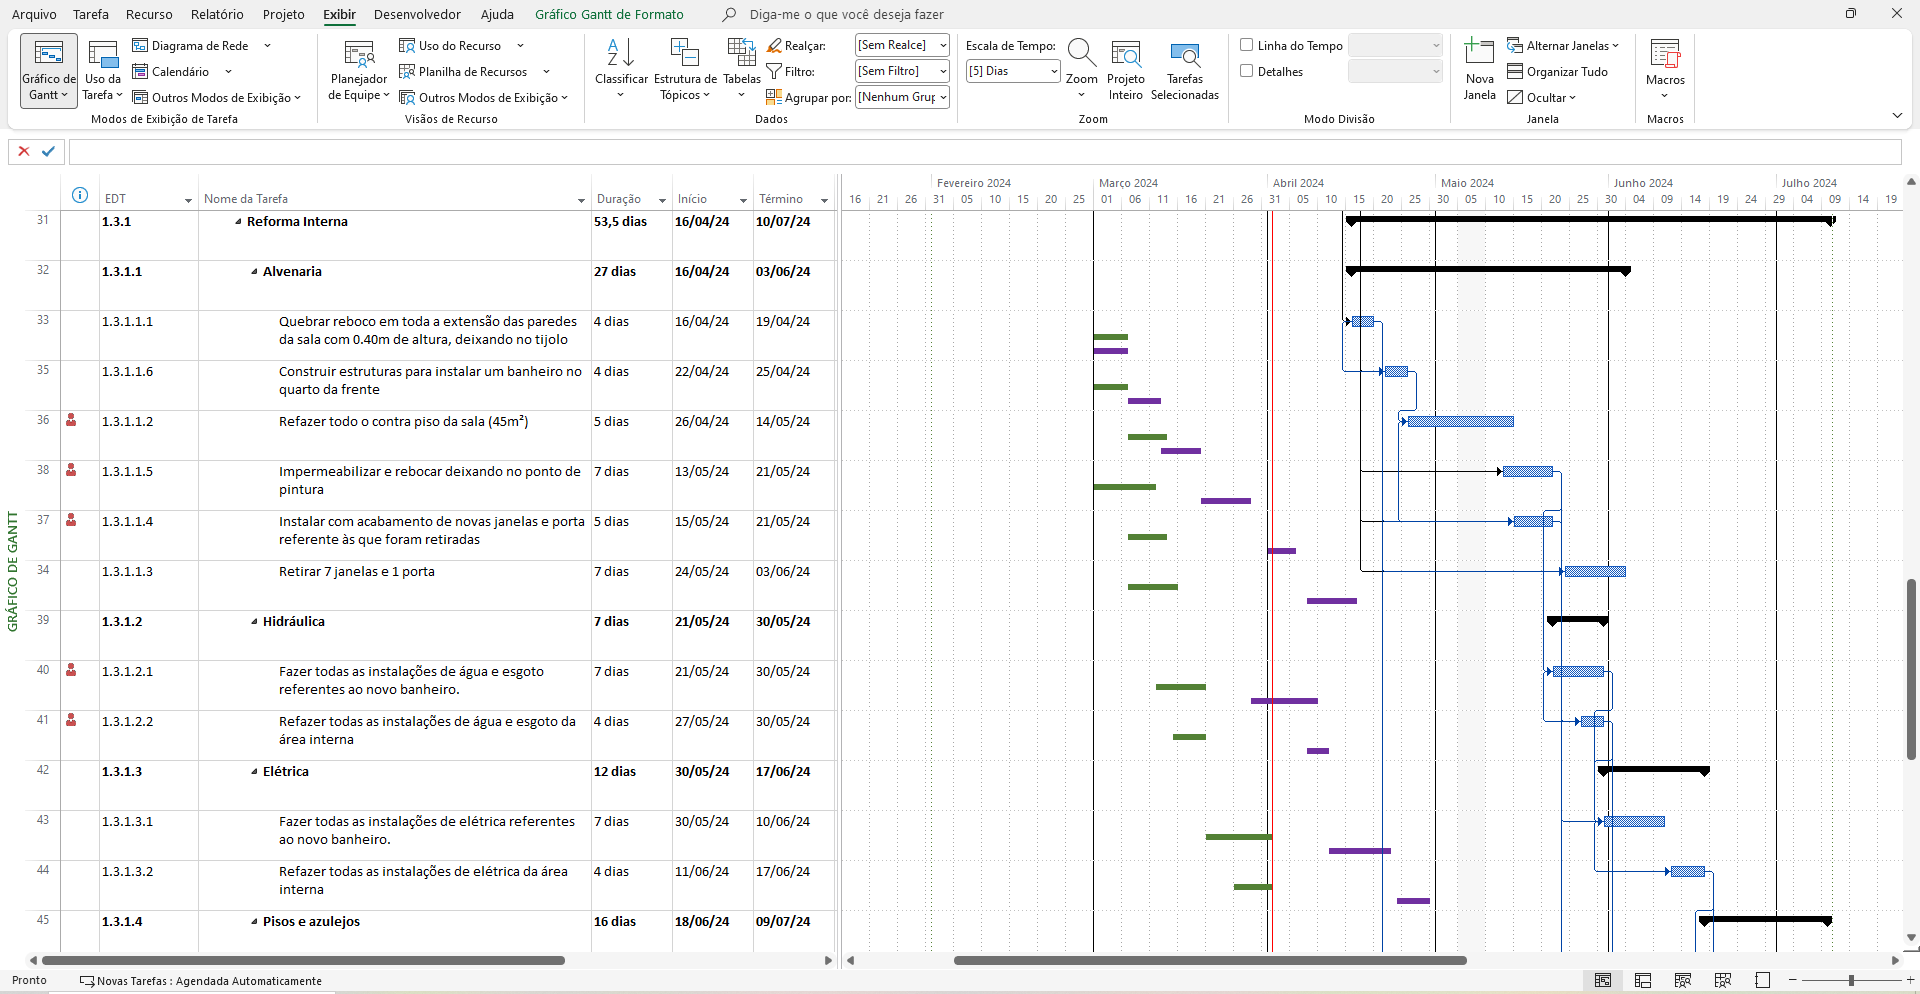Toggle the Detalhes checkbox
1920x994 pixels.
pos(1247,71)
